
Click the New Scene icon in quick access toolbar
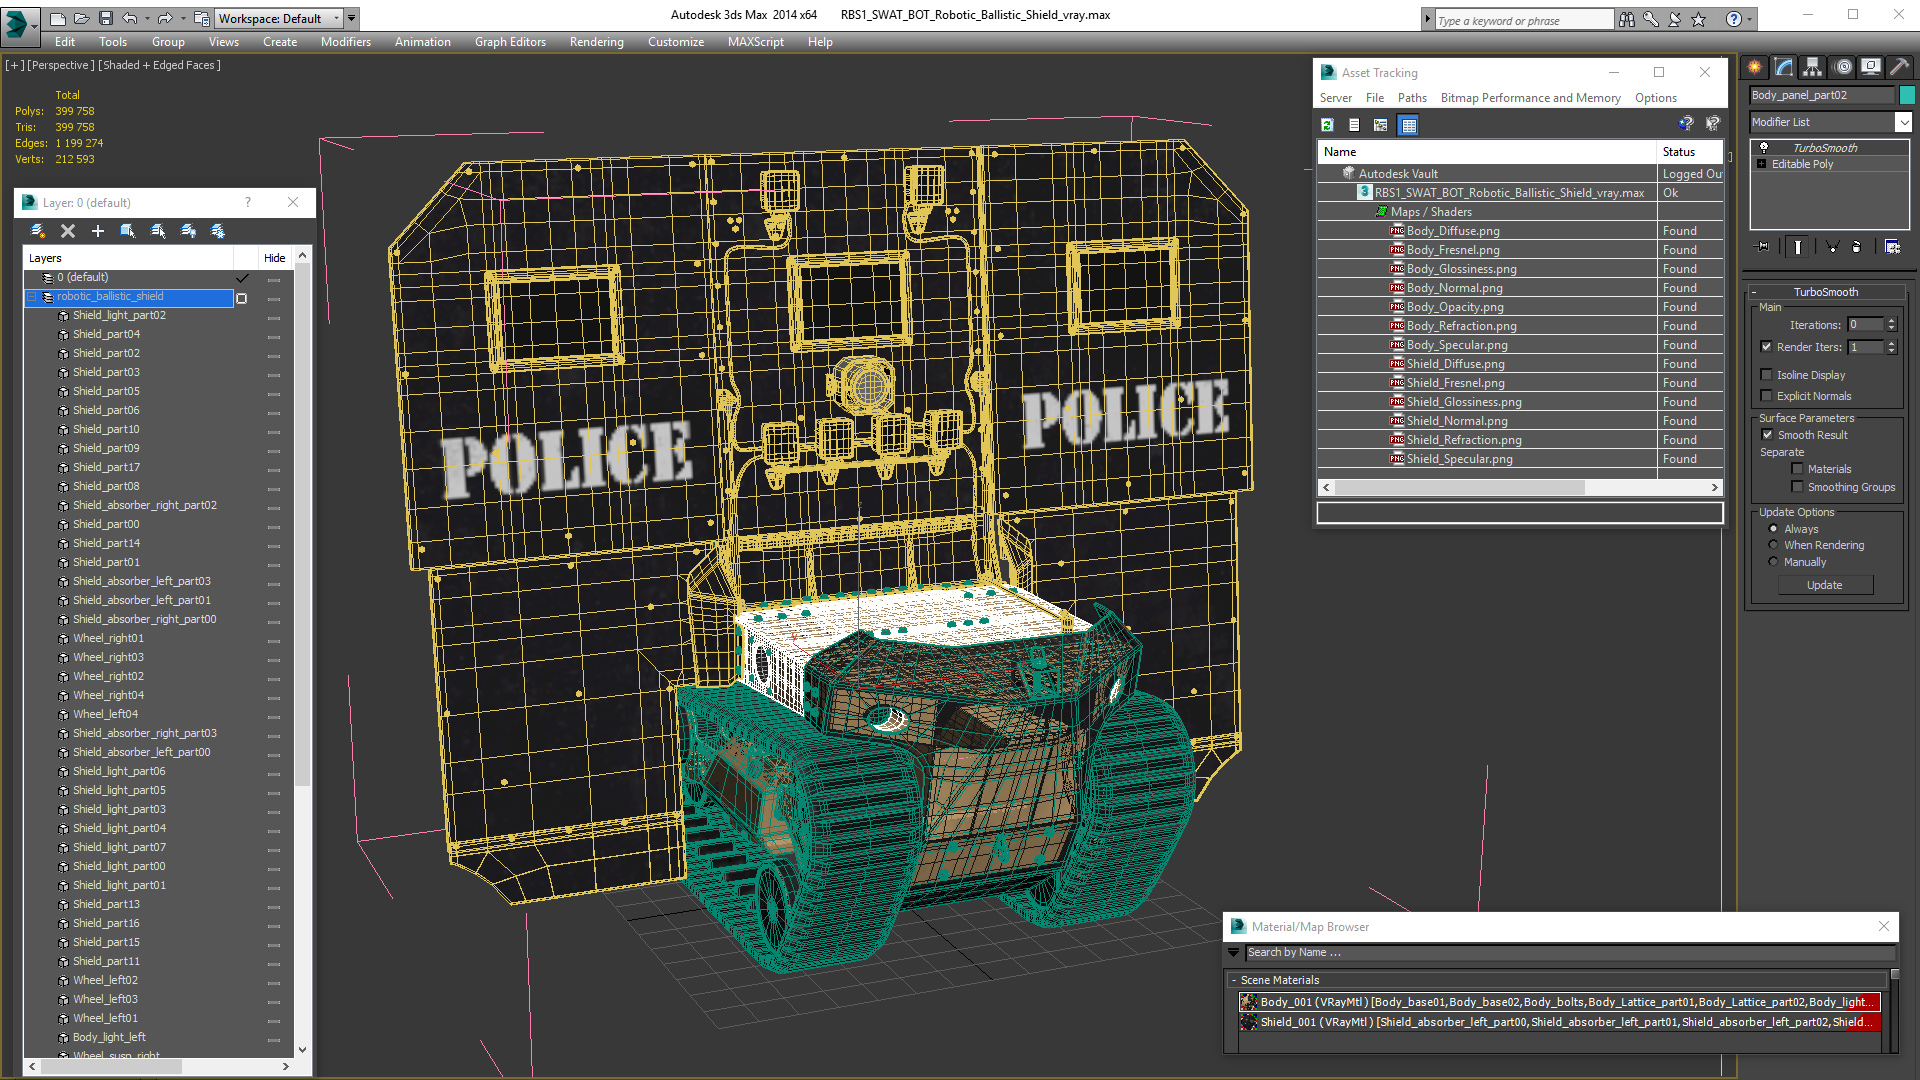point(58,18)
